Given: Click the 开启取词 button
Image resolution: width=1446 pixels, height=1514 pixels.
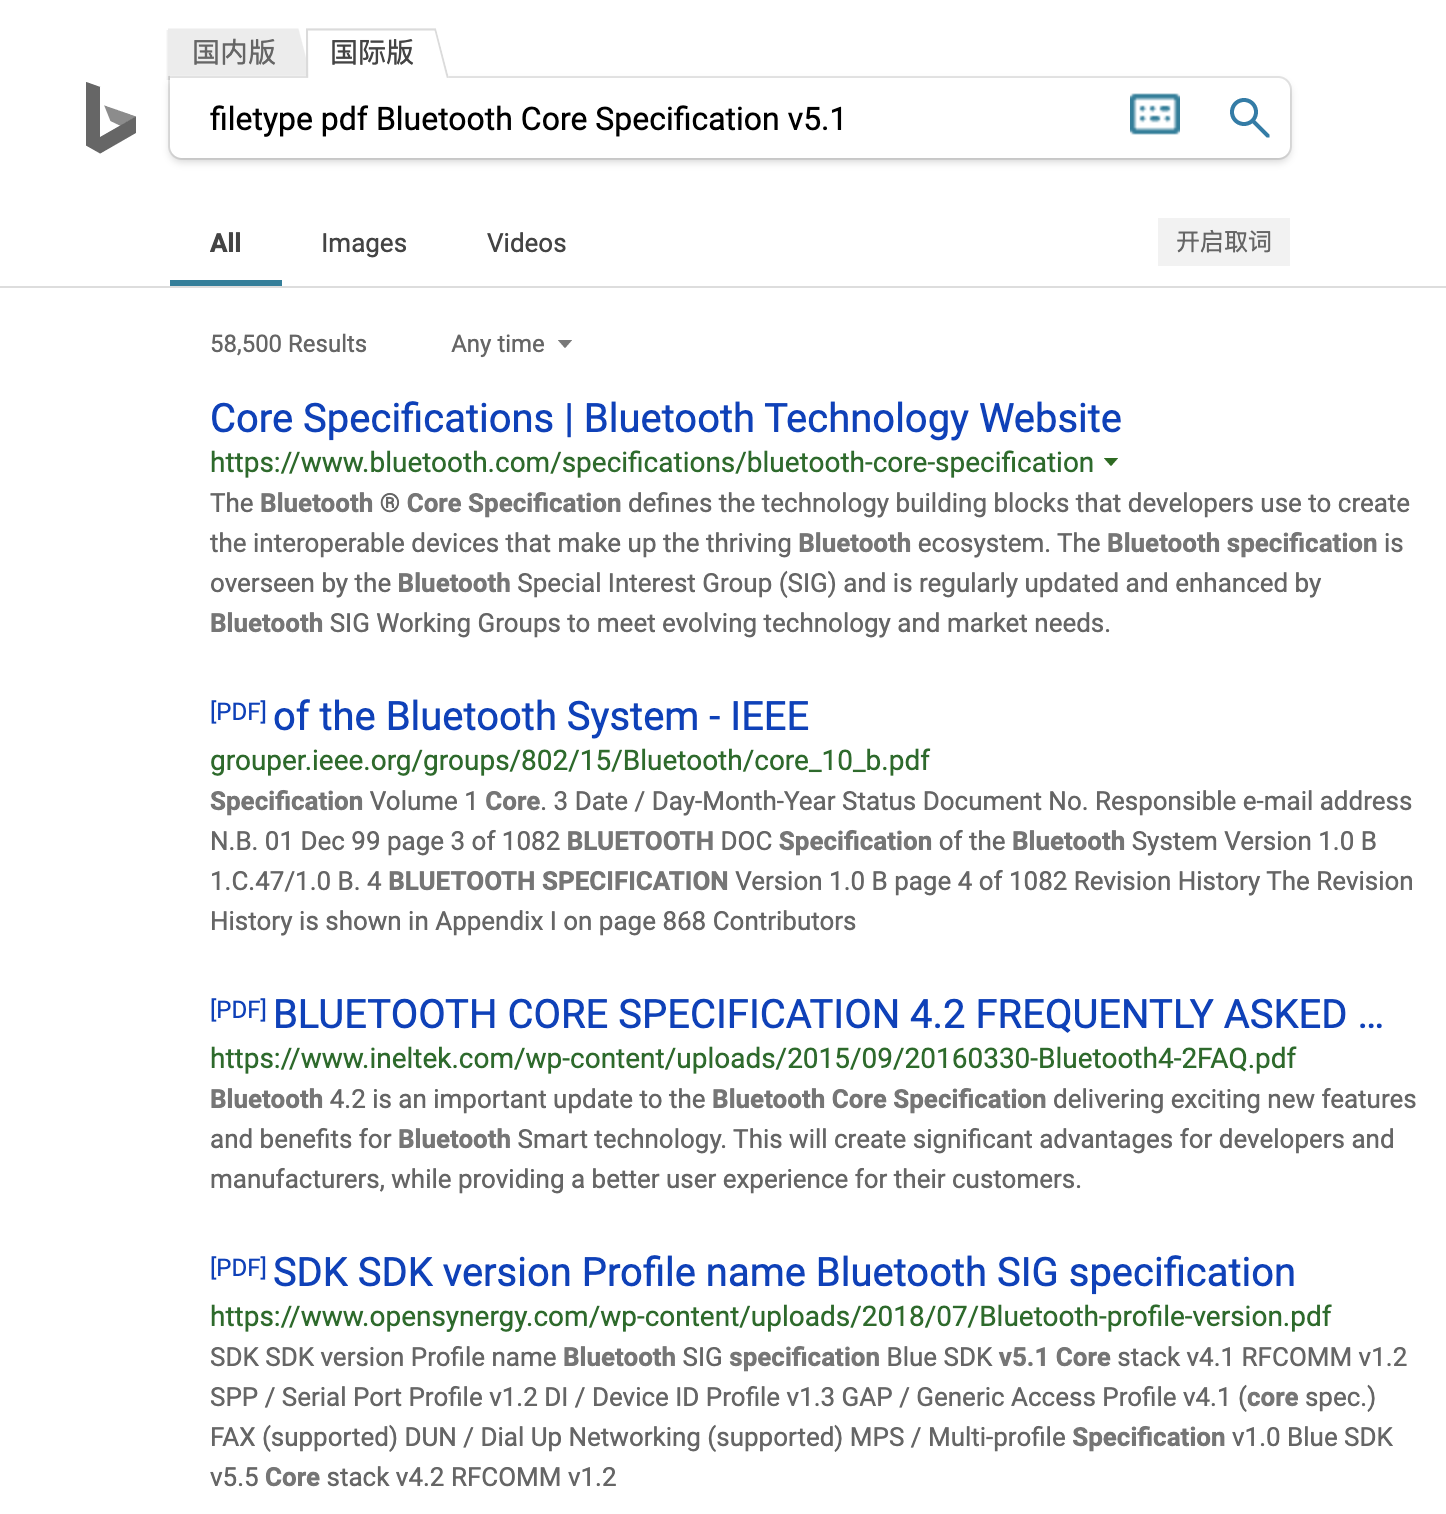Looking at the screenshot, I should point(1224,242).
